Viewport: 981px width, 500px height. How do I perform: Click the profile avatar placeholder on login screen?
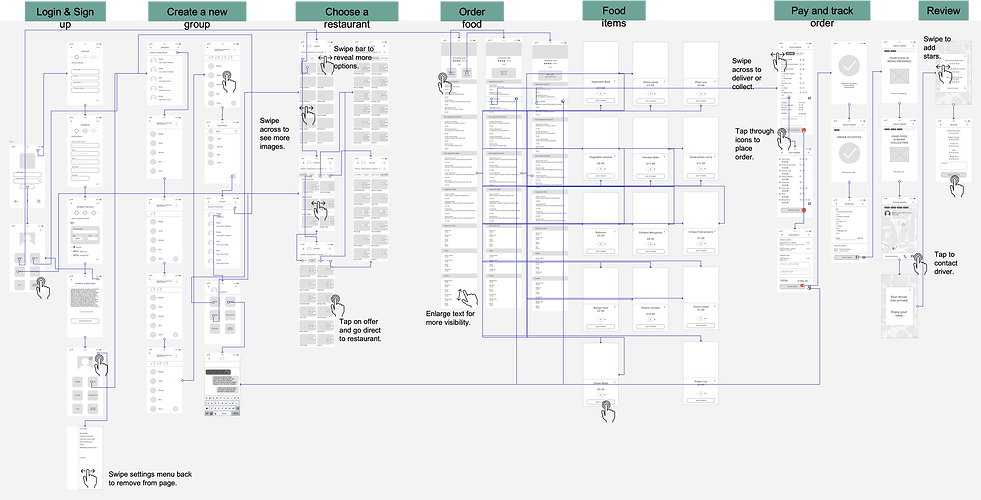[26, 238]
